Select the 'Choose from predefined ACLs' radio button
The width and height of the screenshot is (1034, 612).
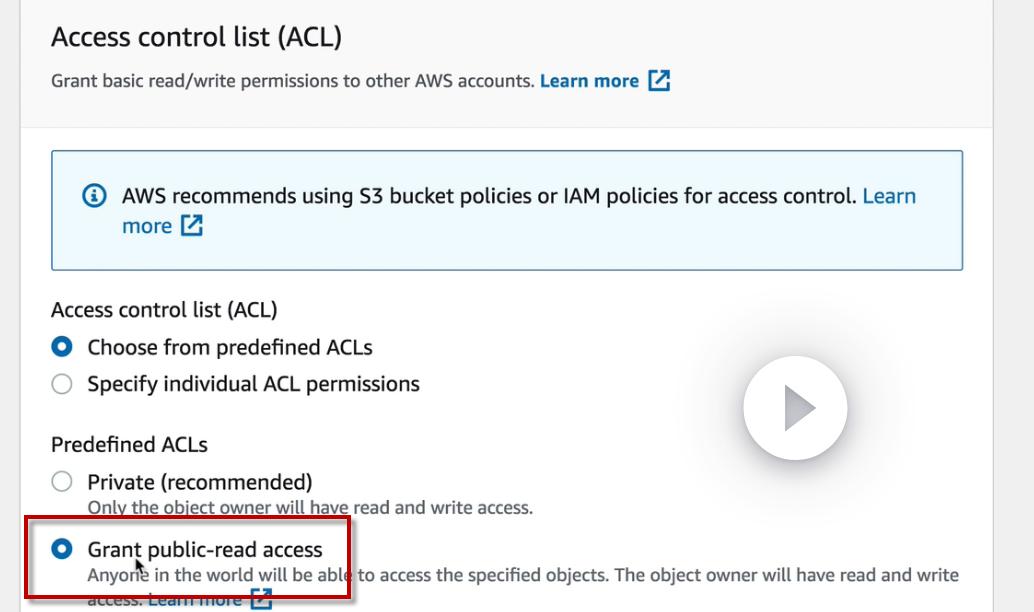62,348
